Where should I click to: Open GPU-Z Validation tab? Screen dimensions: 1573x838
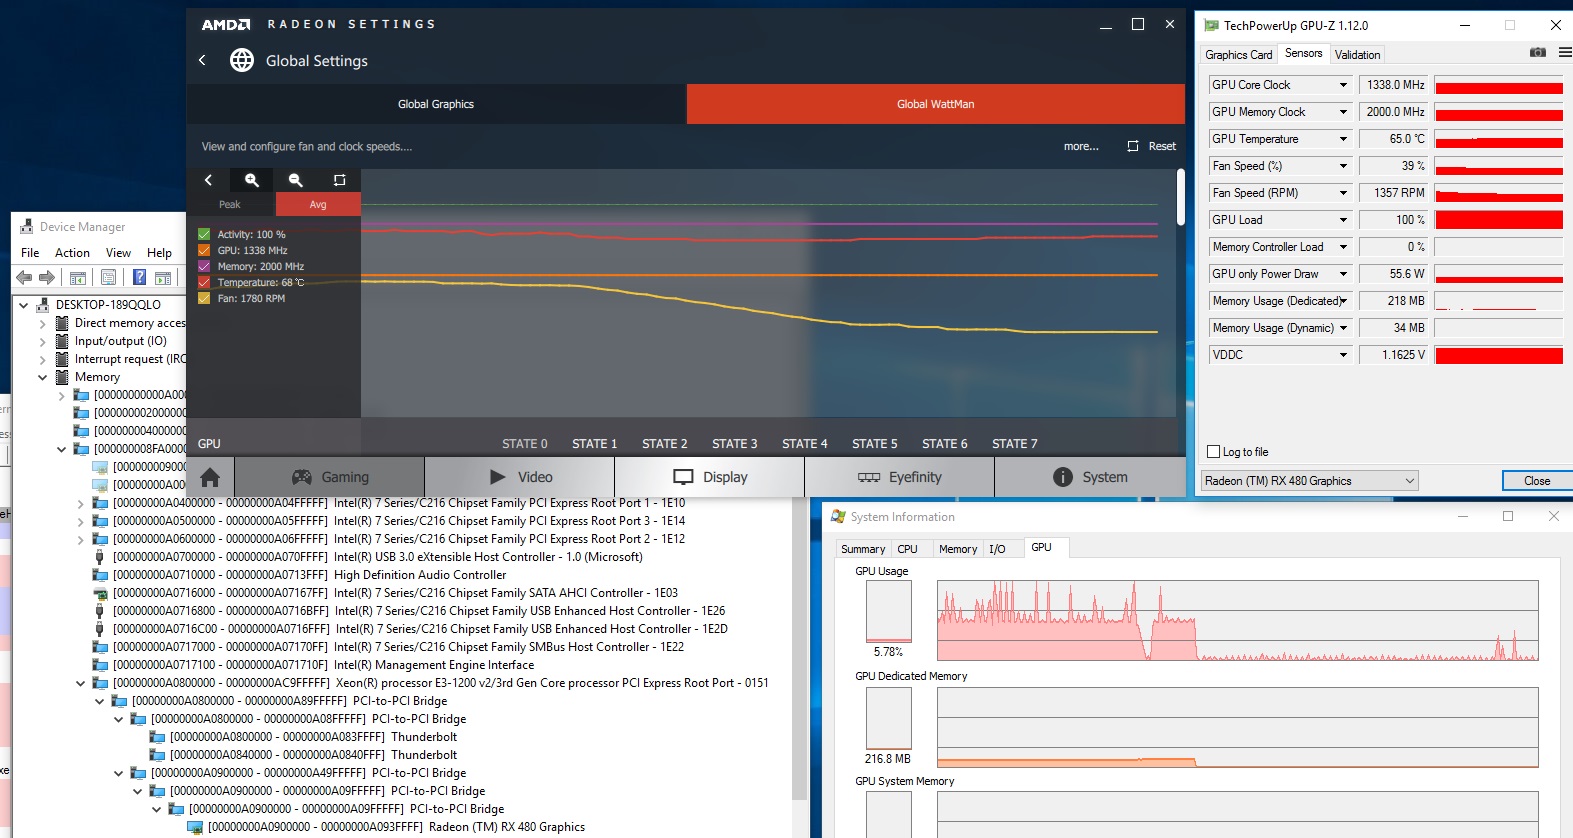pos(1357,55)
